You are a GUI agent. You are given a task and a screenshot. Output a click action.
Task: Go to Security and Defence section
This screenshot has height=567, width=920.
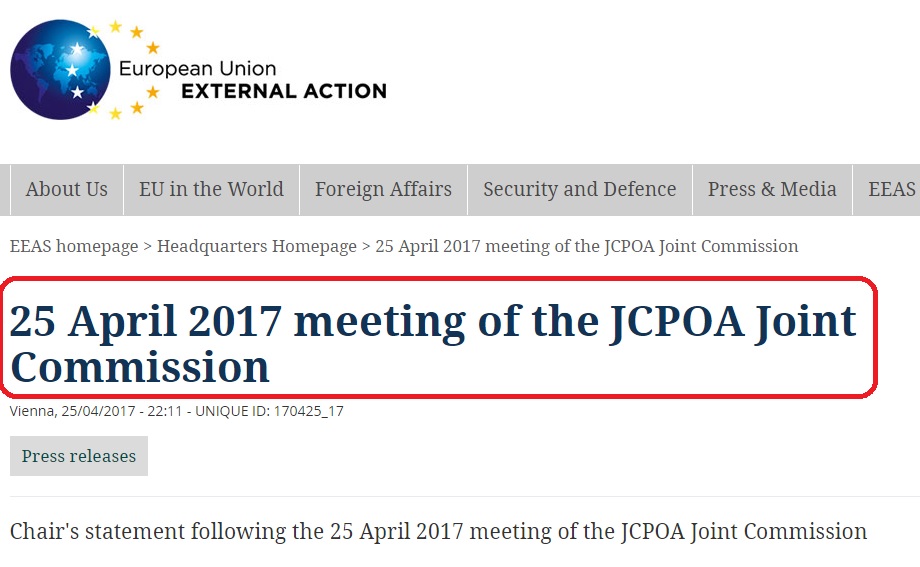(x=580, y=190)
